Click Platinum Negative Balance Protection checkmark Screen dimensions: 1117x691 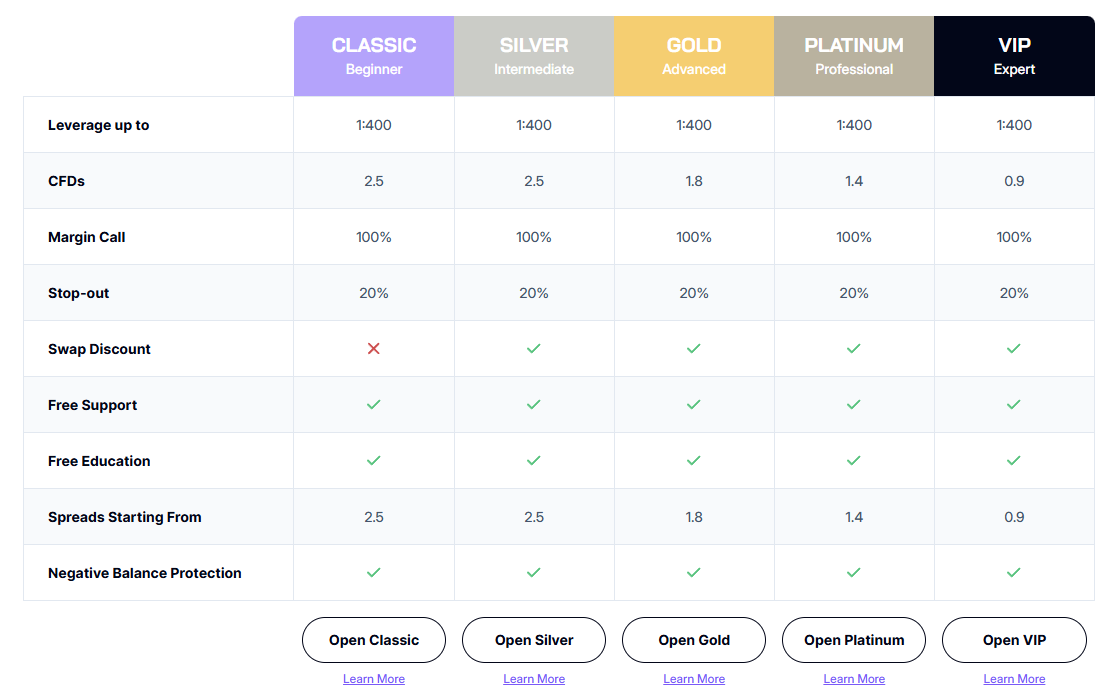point(853,573)
